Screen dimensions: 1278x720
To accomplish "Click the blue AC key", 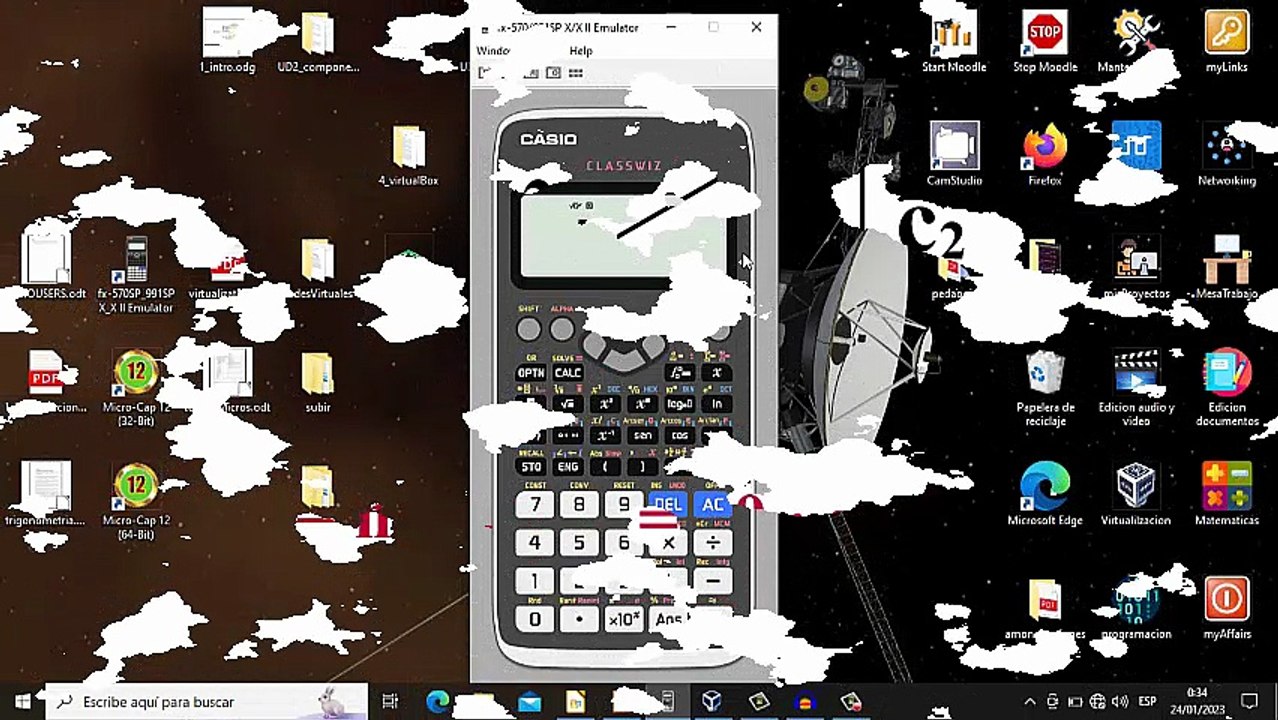I will click(x=713, y=505).
